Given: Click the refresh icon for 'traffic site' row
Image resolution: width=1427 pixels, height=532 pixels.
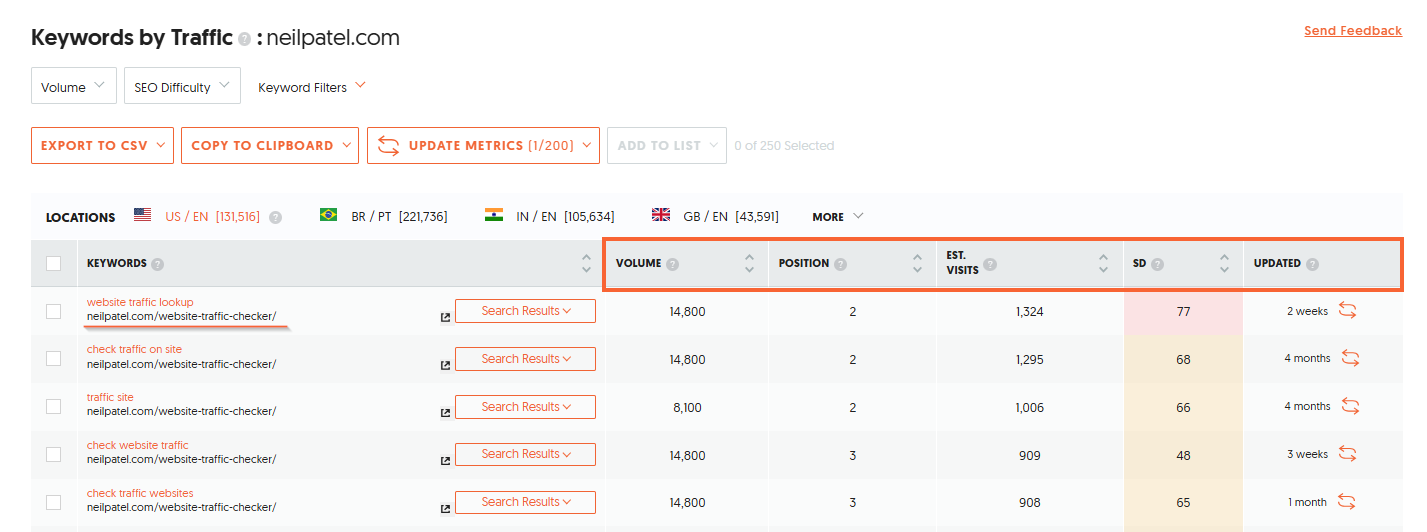Looking at the screenshot, I should point(1350,406).
